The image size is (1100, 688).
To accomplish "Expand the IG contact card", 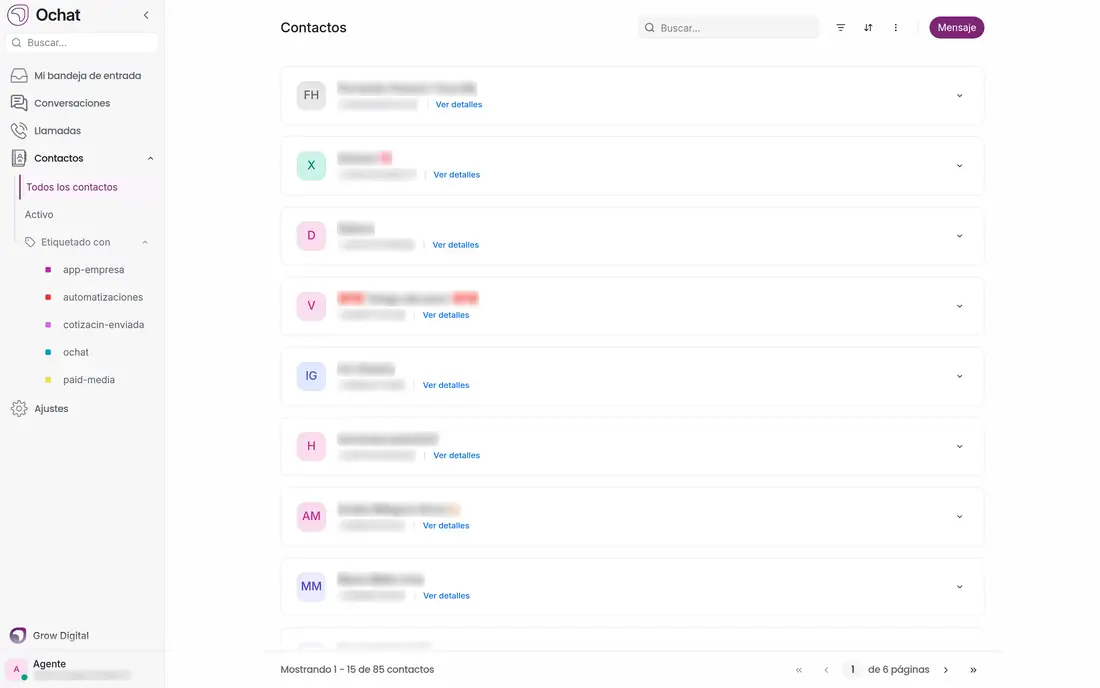I will pyautogui.click(x=960, y=376).
